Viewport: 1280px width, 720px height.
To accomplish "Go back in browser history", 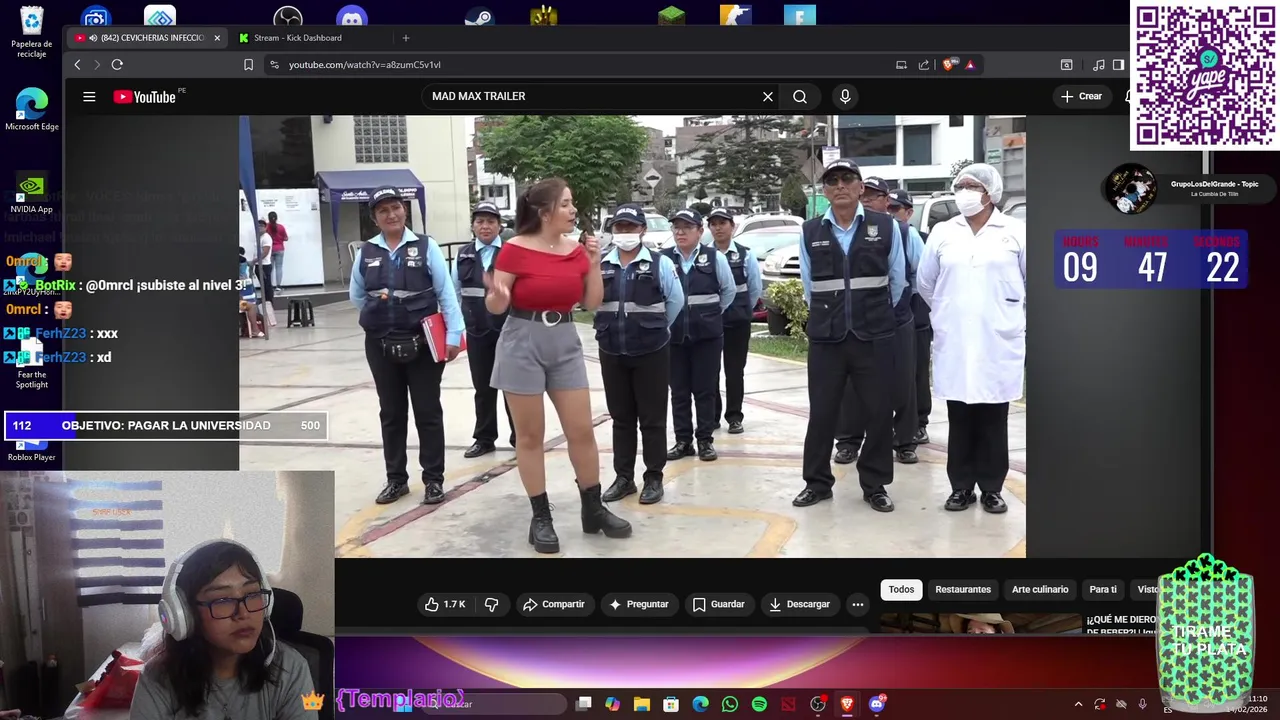I will 77,65.
